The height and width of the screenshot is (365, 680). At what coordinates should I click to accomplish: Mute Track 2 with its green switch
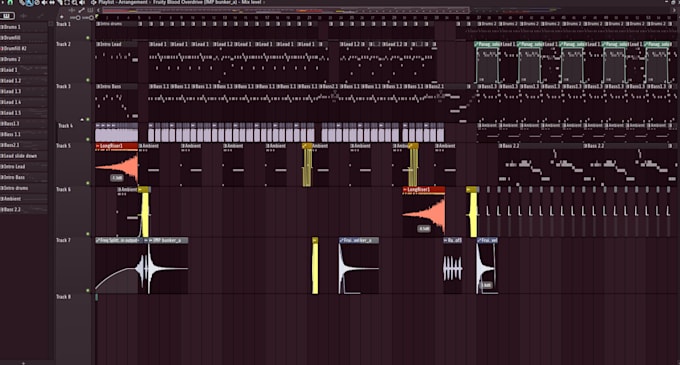88,80
